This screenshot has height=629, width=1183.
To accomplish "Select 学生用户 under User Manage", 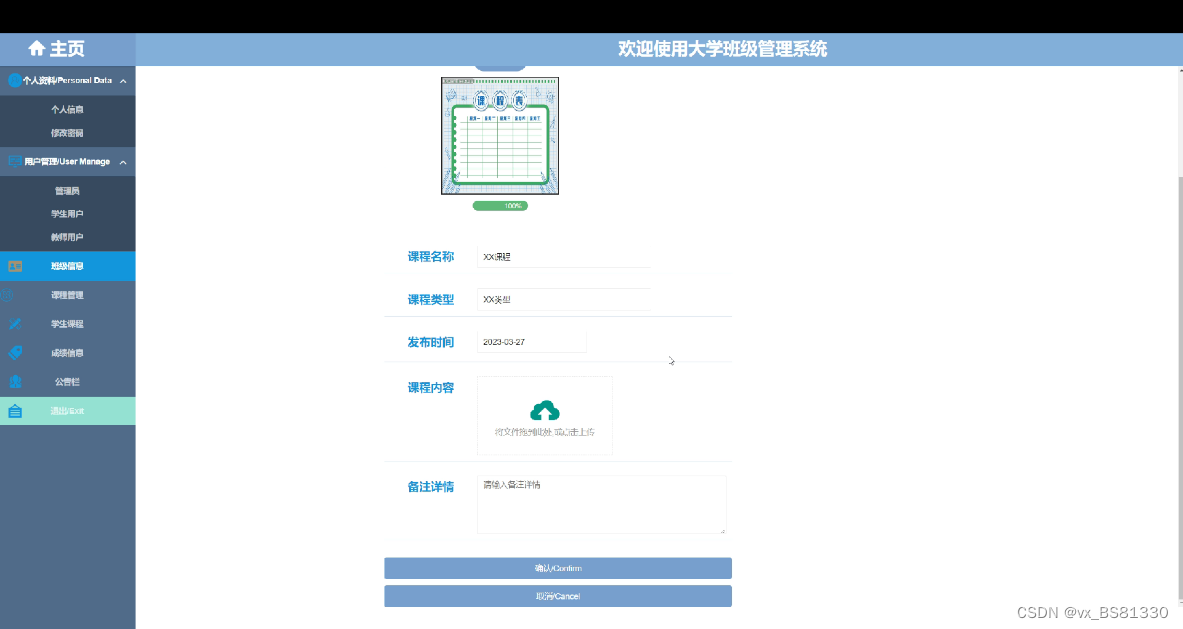I will 67,213.
